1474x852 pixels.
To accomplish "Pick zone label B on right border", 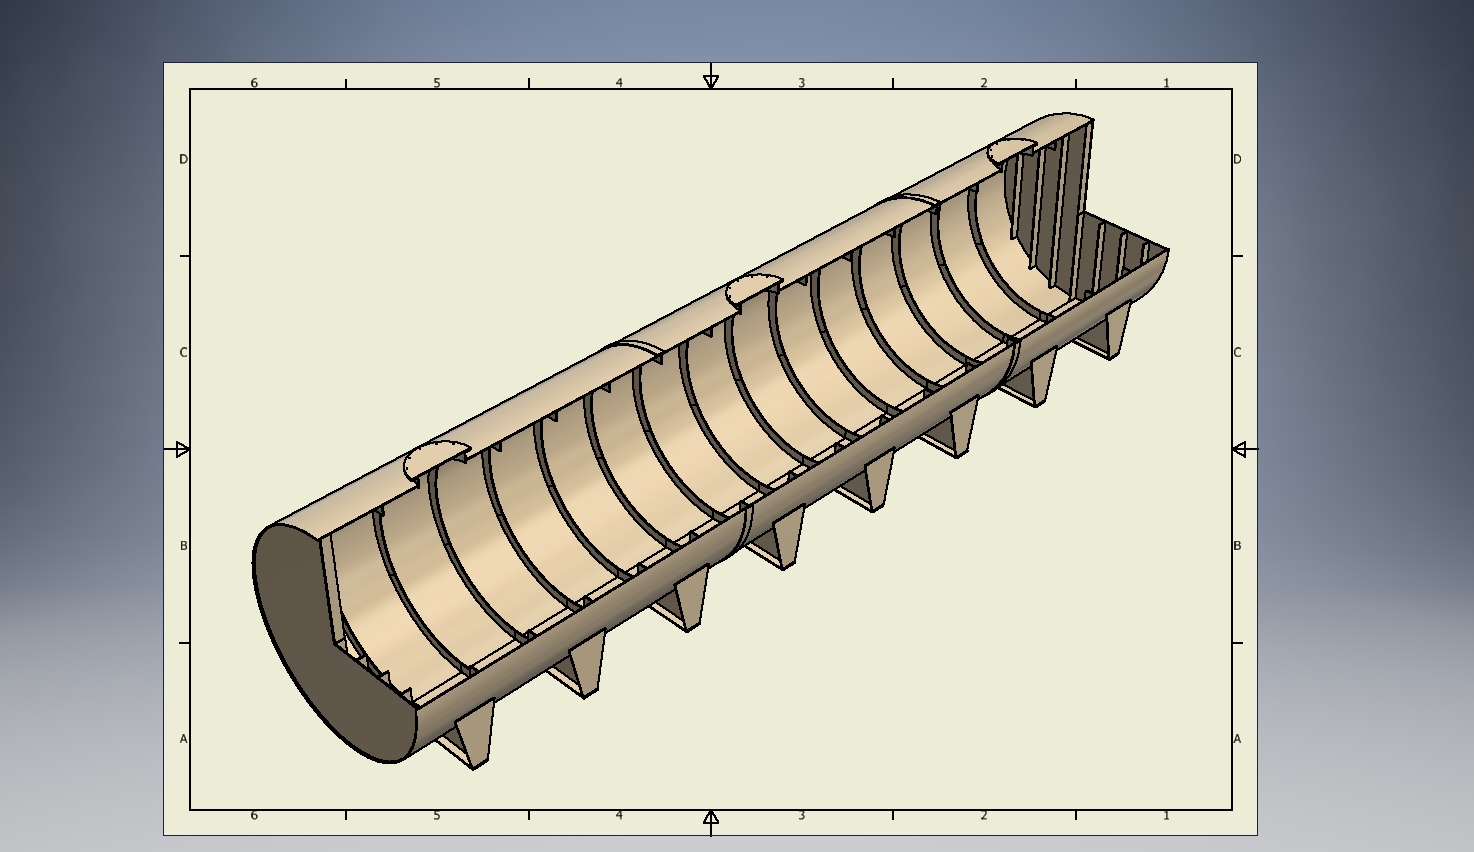I will coord(1237,546).
